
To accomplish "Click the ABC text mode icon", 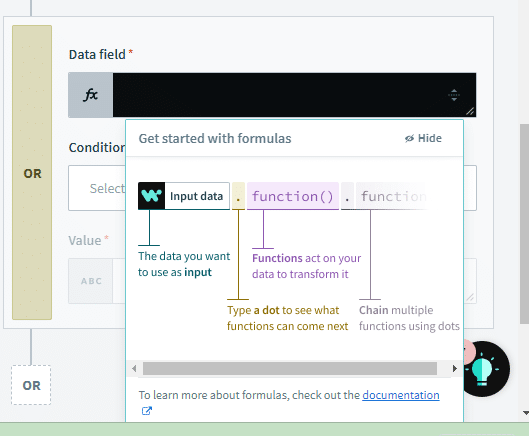I will 90,281.
